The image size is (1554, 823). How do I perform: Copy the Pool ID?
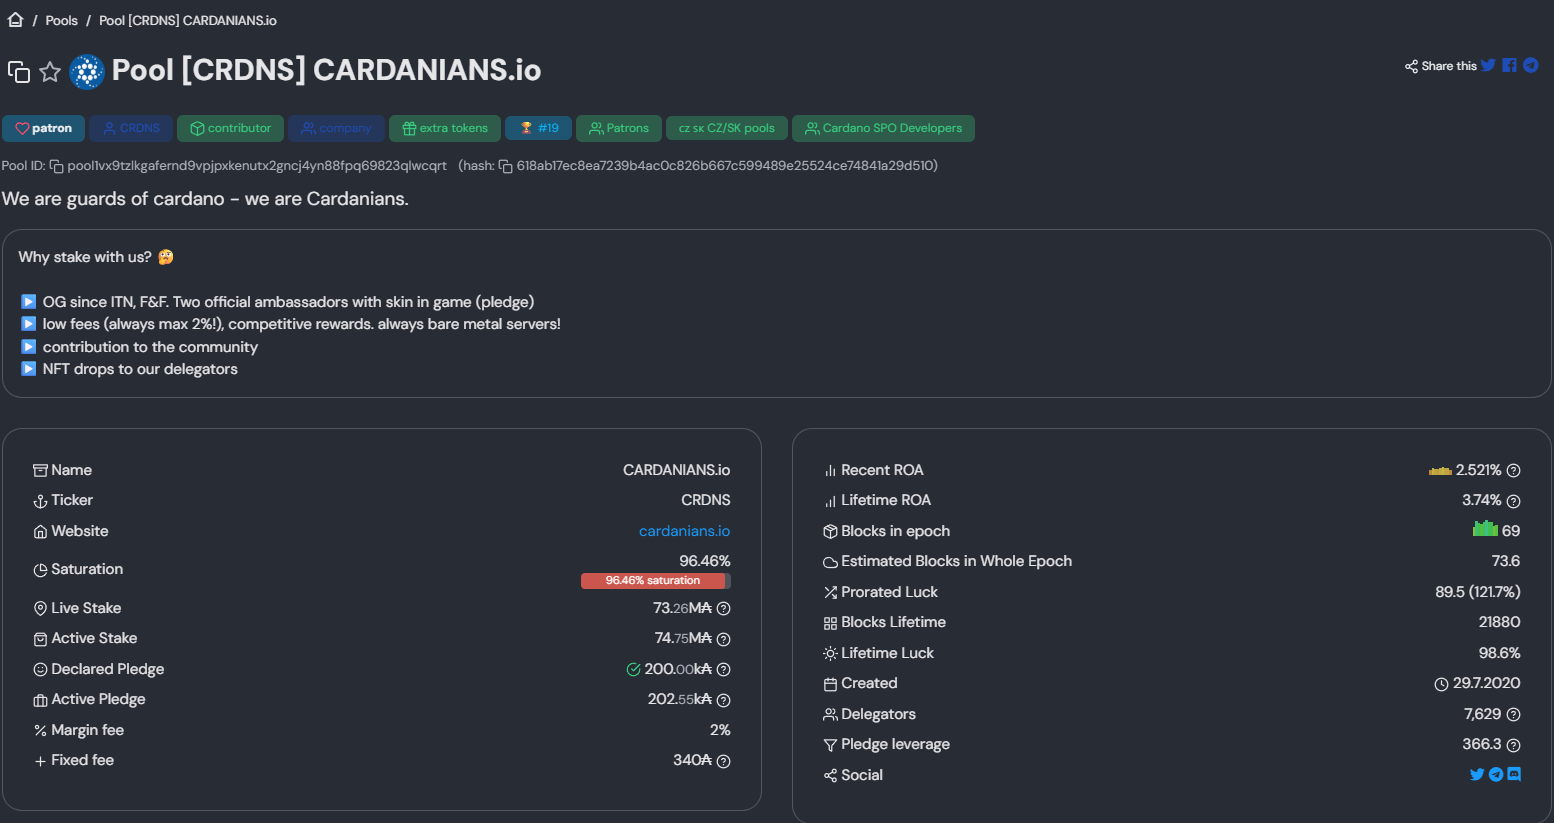pyautogui.click(x=57, y=167)
